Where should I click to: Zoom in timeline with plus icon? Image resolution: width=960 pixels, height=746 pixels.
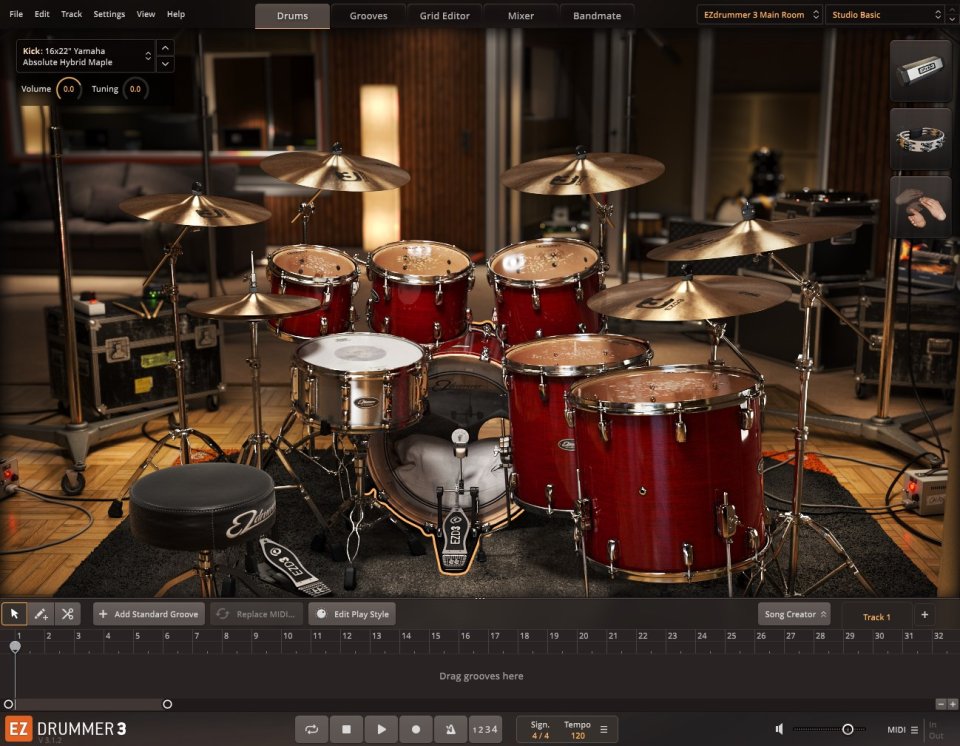(x=953, y=704)
